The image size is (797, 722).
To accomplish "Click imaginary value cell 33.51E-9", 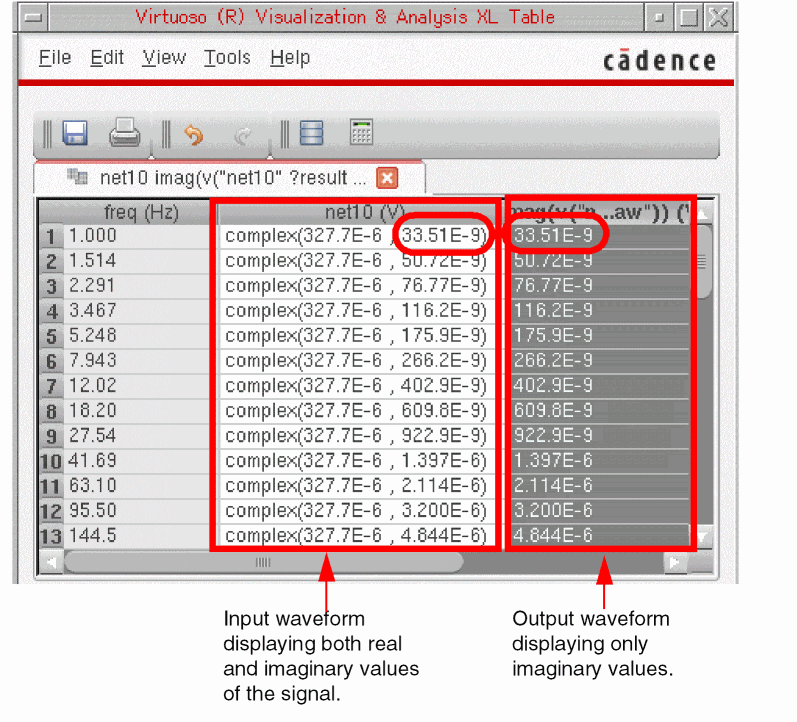I will 600,236.
